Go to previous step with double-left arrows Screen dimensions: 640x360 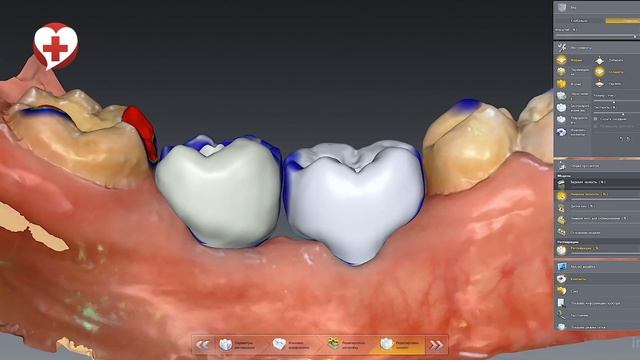coord(202,345)
